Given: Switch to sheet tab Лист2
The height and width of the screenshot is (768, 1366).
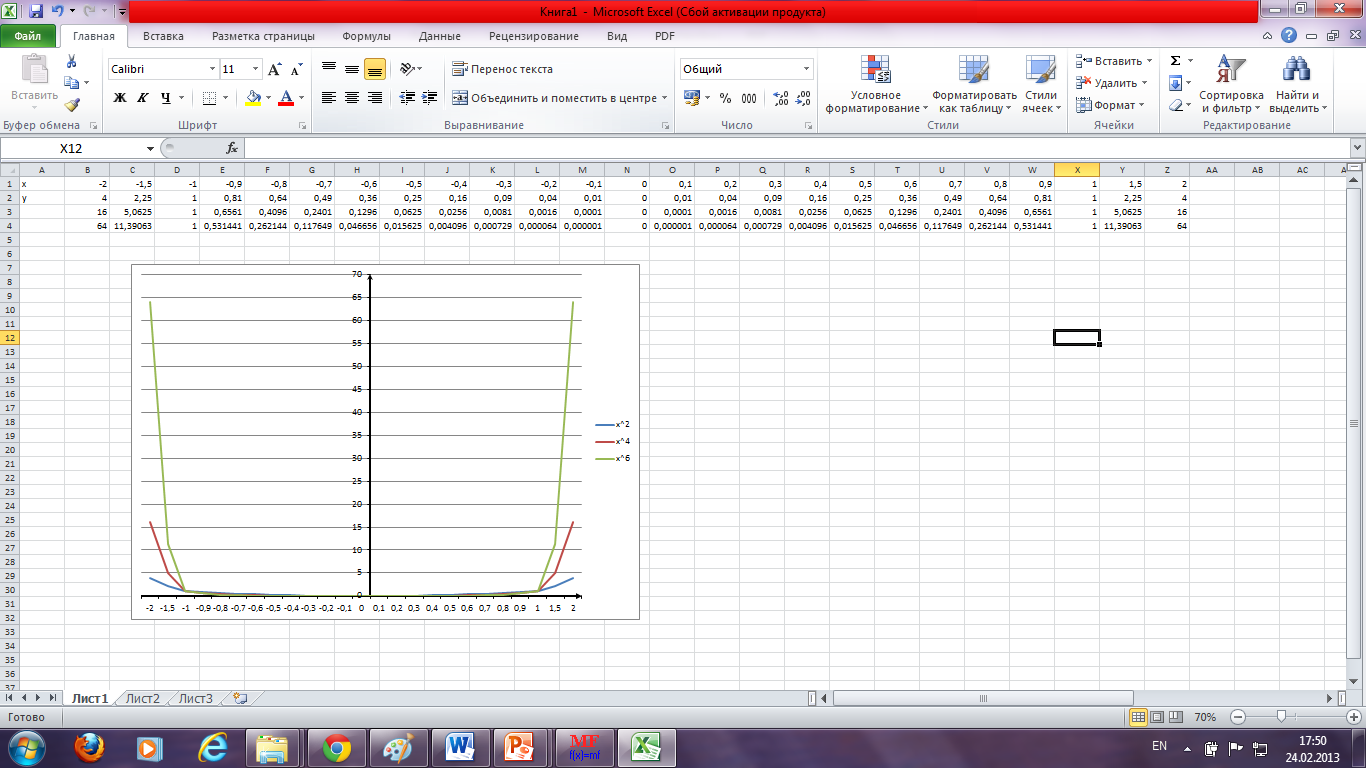Looking at the screenshot, I should pyautogui.click(x=143, y=699).
